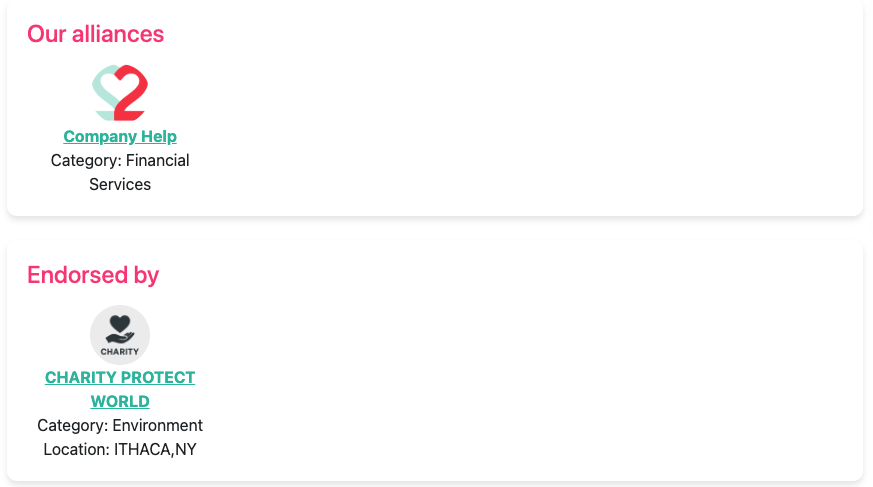Click the word Services under Company Help
Screen dimensions: 873x487
coord(120,184)
